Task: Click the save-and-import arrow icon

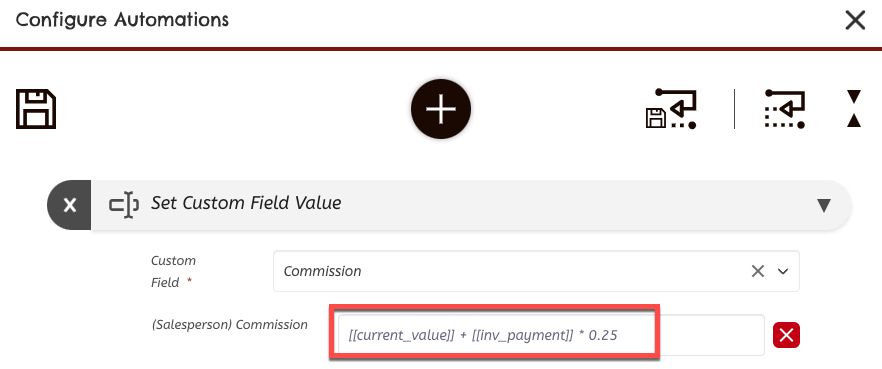Action: (671, 109)
